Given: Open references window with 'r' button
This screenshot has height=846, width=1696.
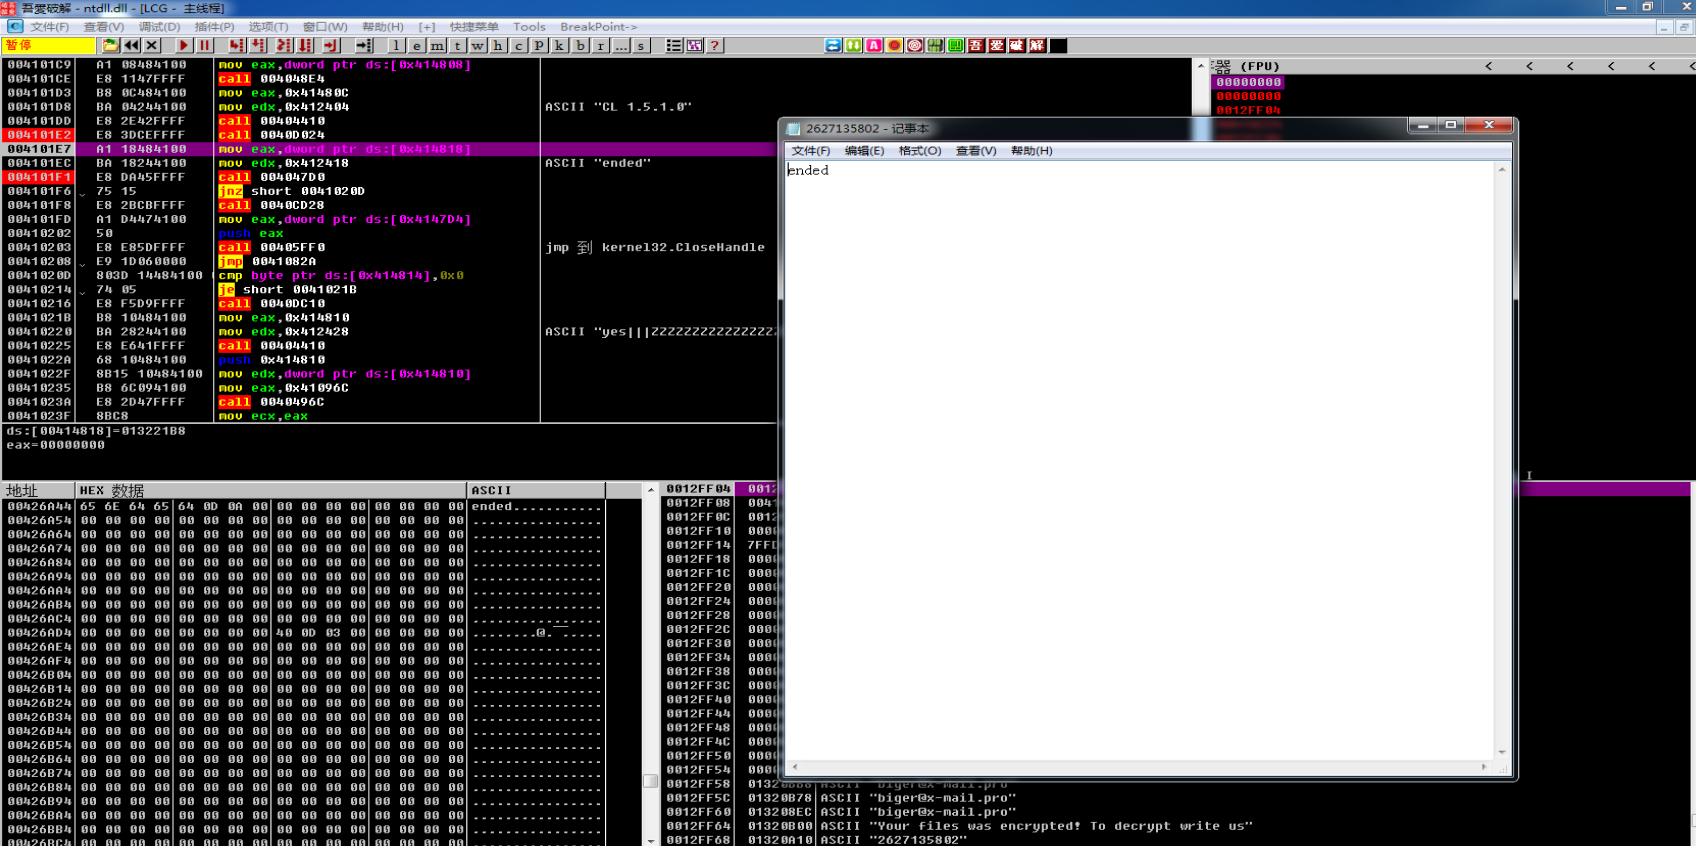Looking at the screenshot, I should [600, 45].
